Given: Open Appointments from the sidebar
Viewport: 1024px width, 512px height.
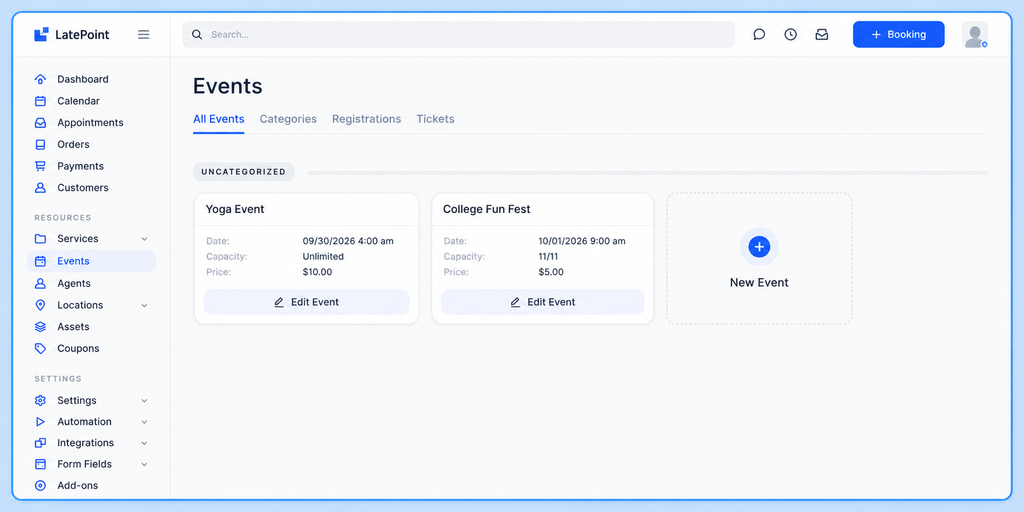Looking at the screenshot, I should point(91,123).
